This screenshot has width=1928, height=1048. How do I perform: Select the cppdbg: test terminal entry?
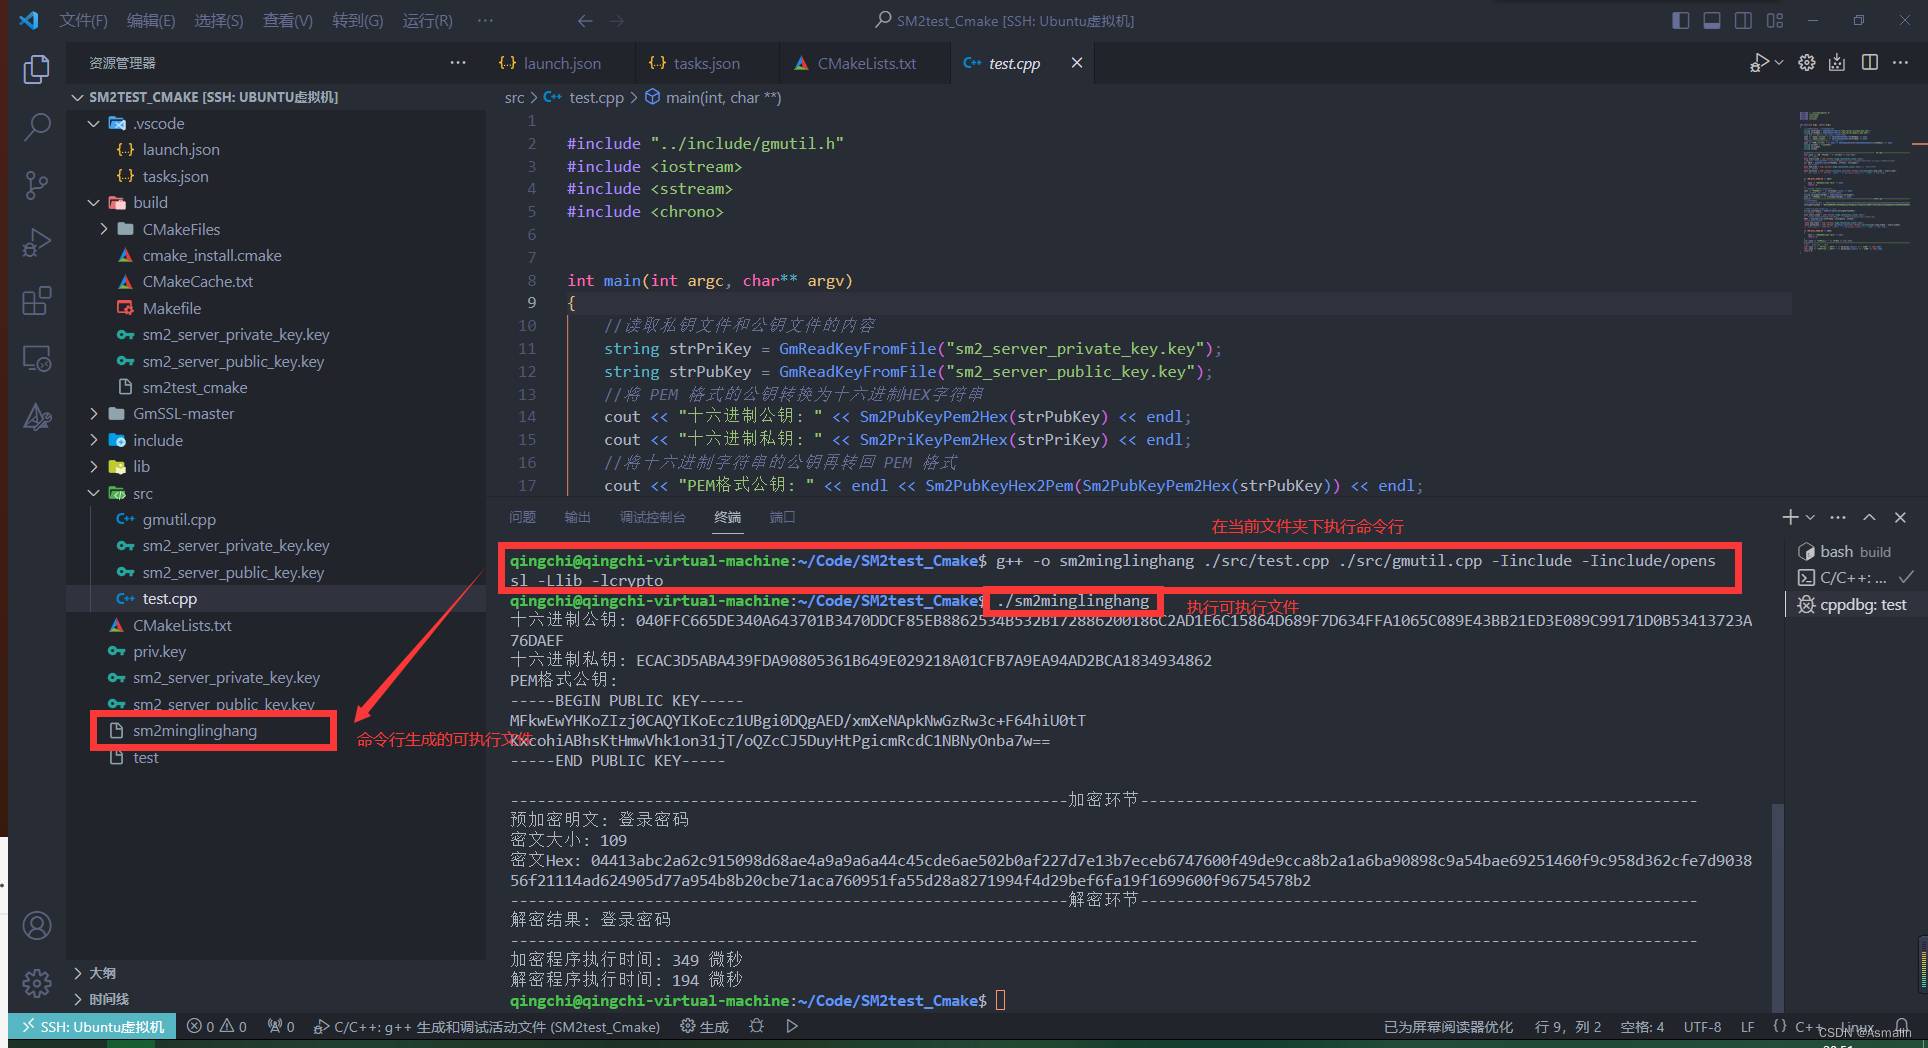pyautogui.click(x=1854, y=604)
